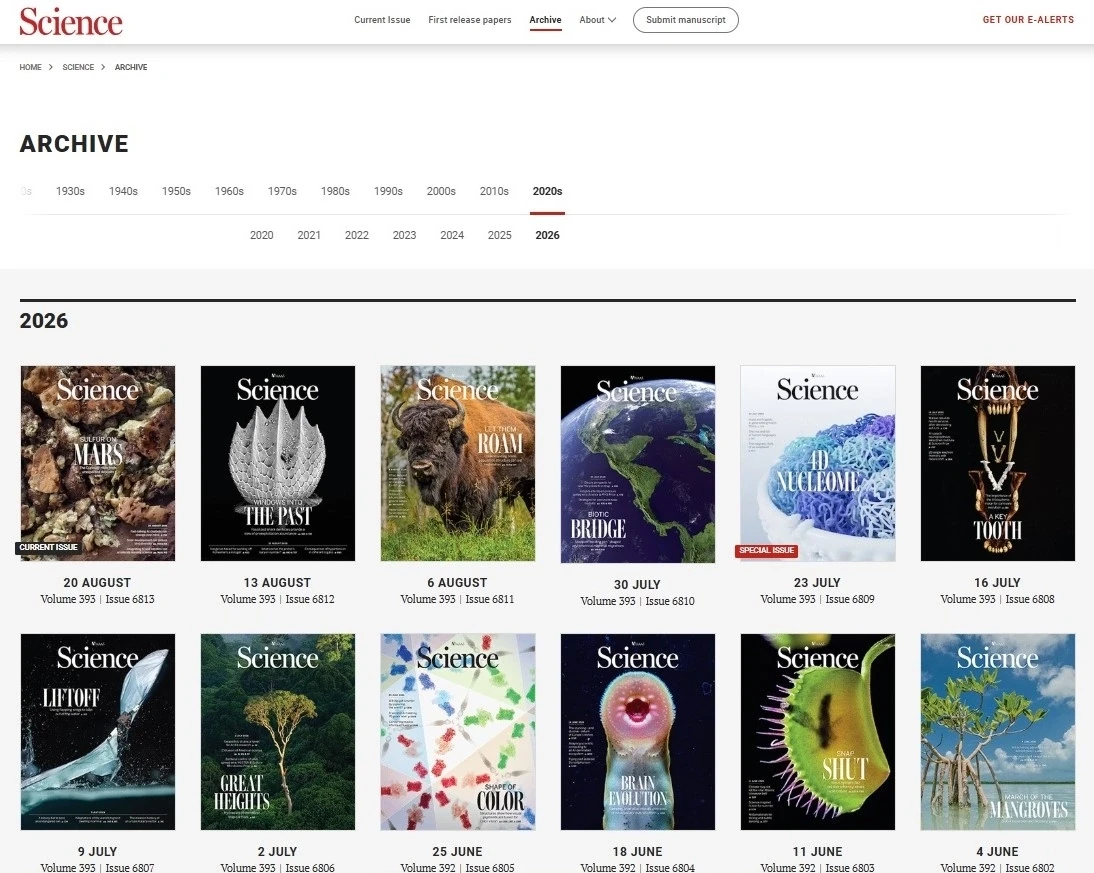The image size is (1094, 873).
Task: Click the 16 JULY issue date
Action: click(x=997, y=583)
